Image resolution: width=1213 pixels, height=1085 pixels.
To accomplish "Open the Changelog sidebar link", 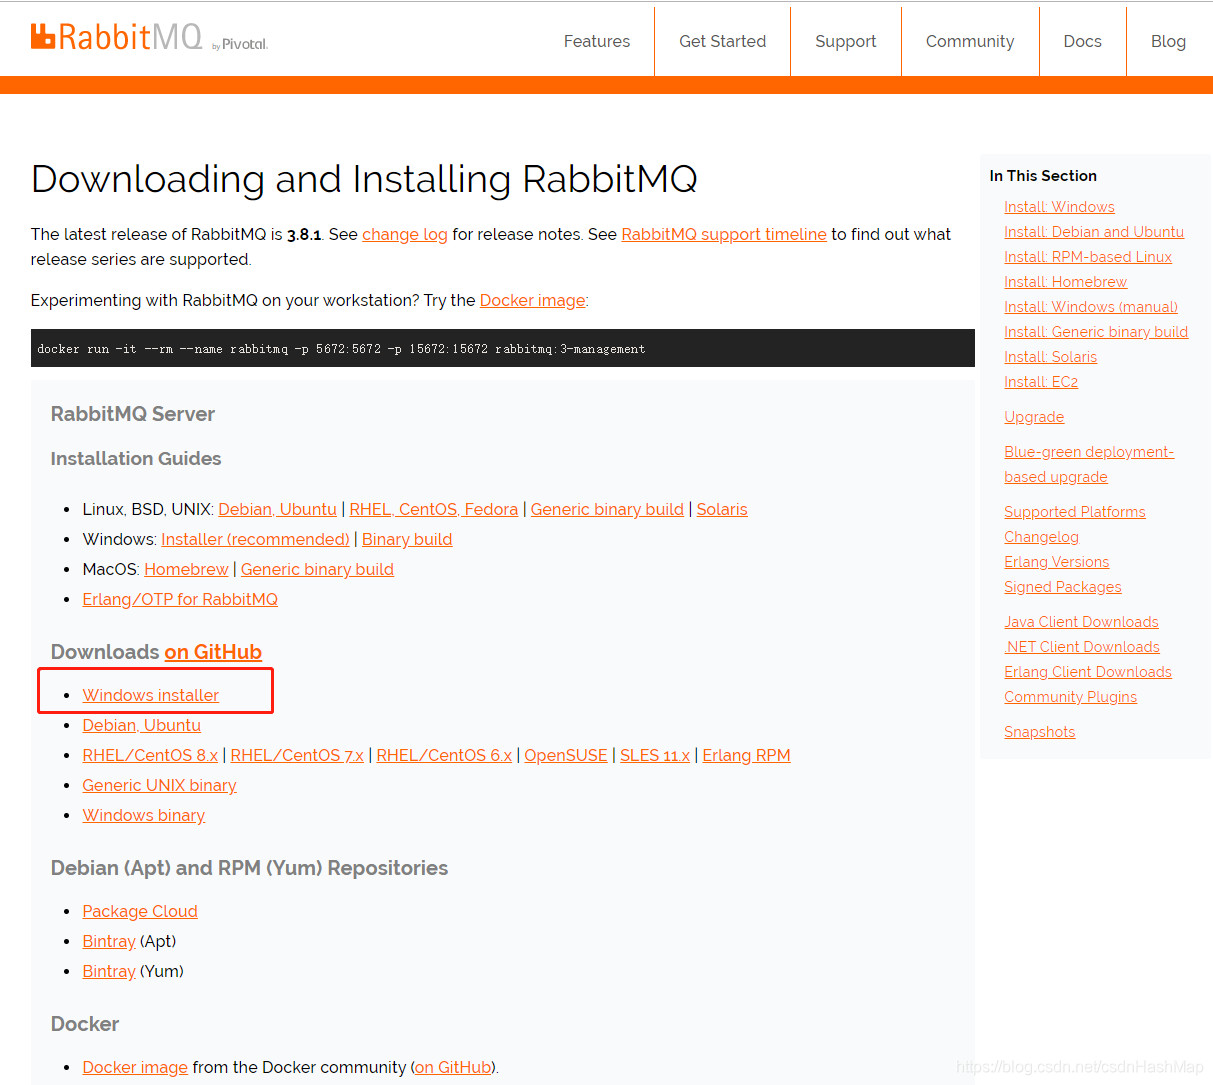I will tap(1041, 537).
